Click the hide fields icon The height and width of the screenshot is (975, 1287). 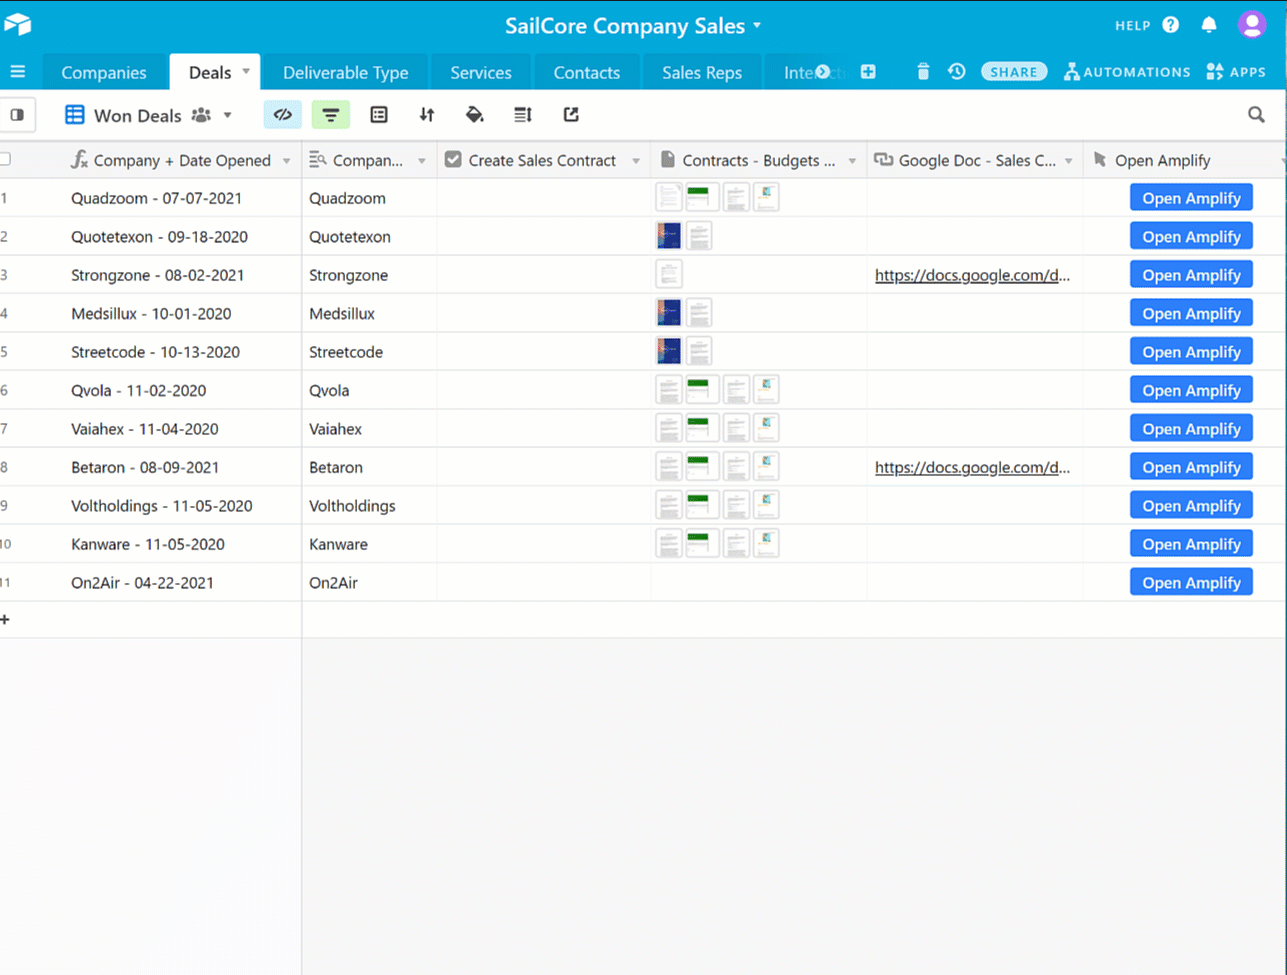coord(283,115)
